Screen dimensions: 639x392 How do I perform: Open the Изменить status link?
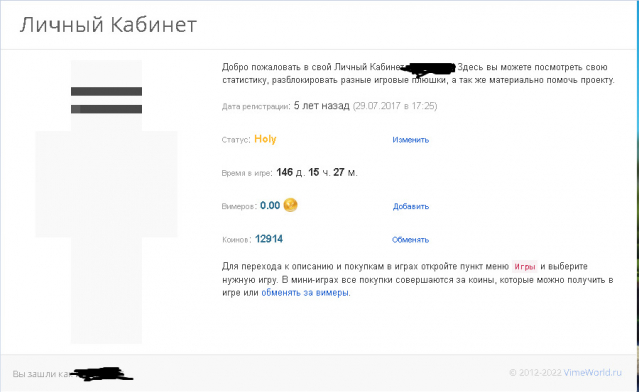(410, 140)
